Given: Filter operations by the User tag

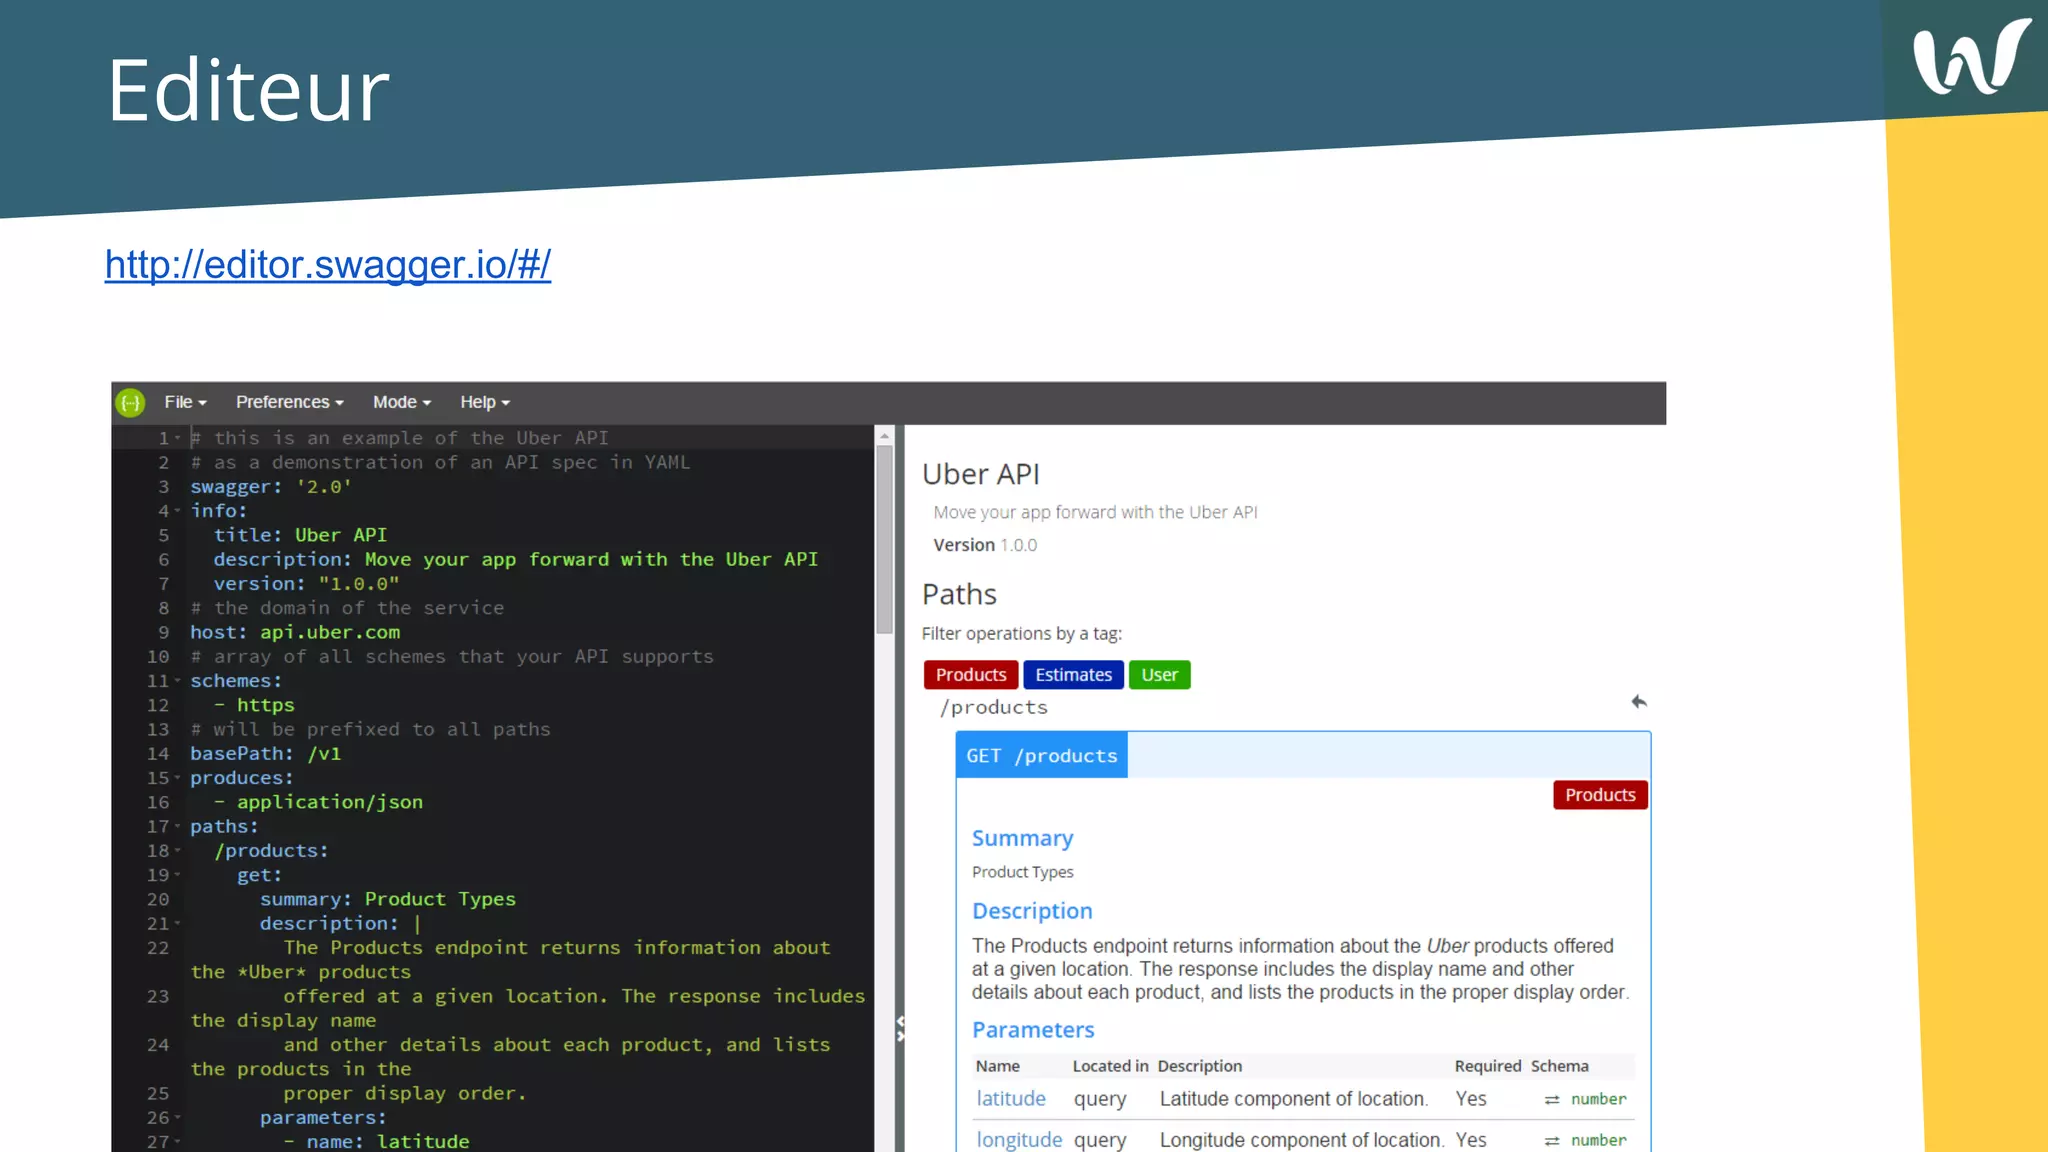Looking at the screenshot, I should [1160, 675].
